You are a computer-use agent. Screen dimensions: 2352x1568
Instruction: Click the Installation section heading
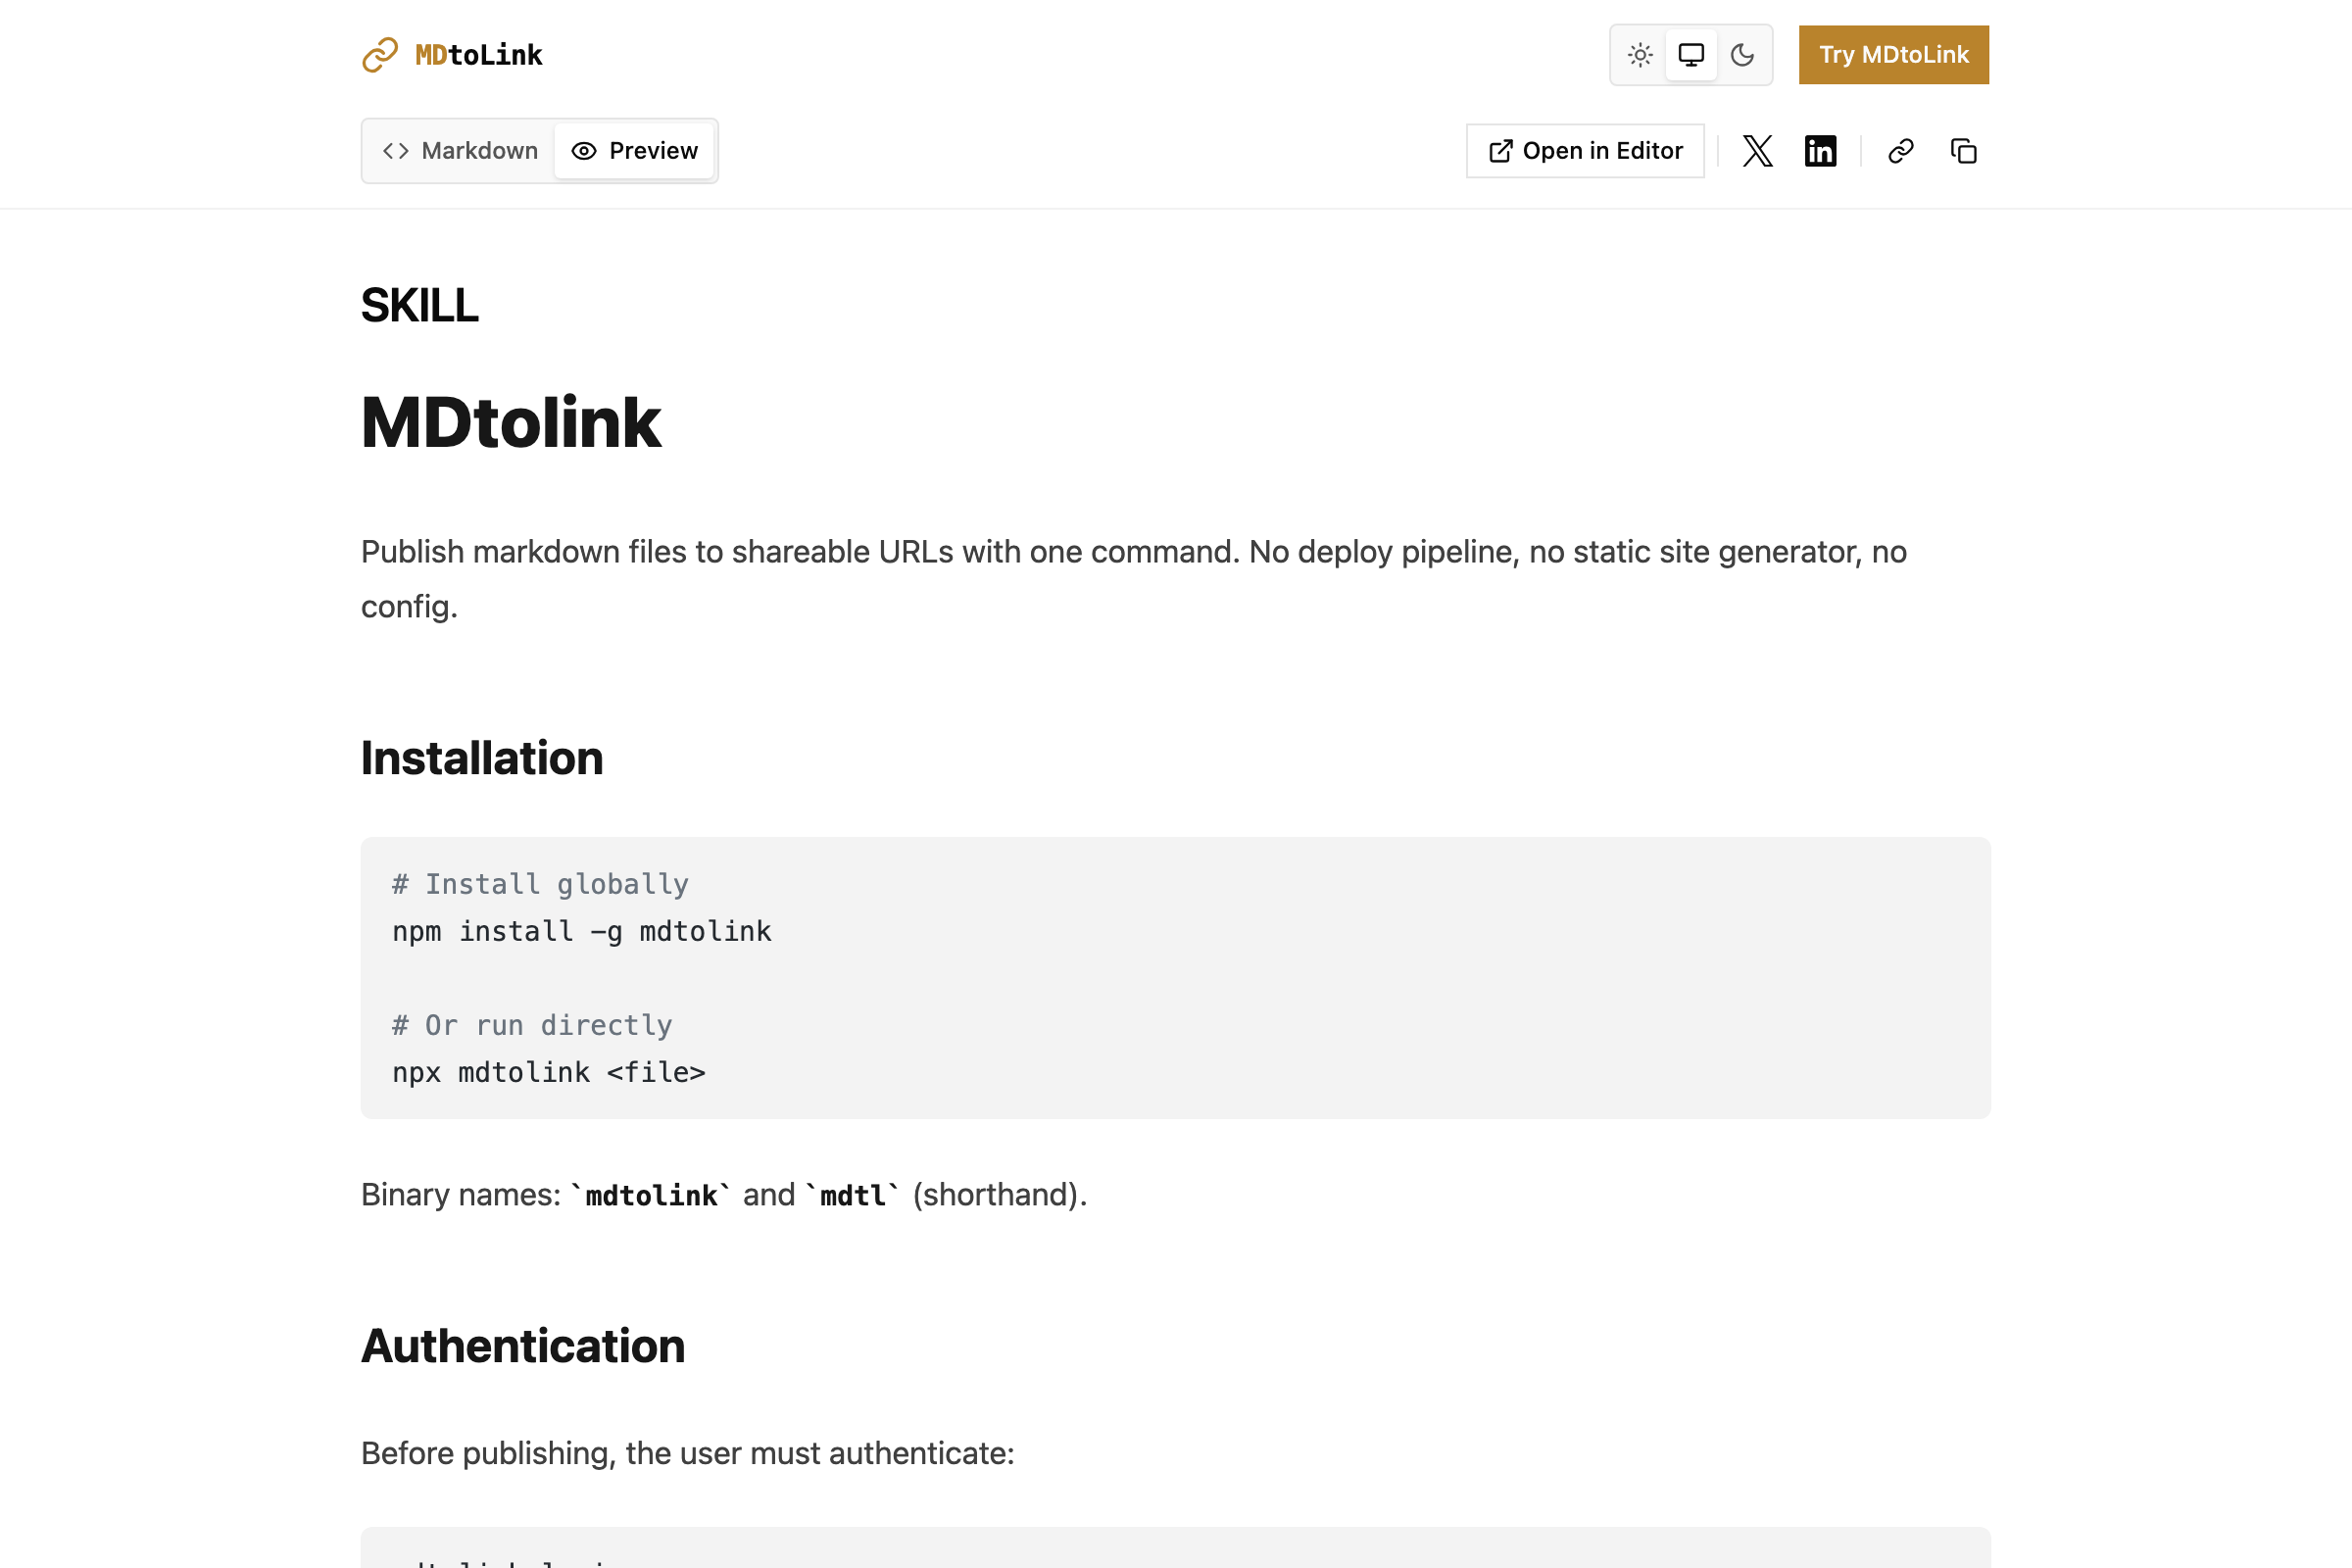(x=482, y=758)
